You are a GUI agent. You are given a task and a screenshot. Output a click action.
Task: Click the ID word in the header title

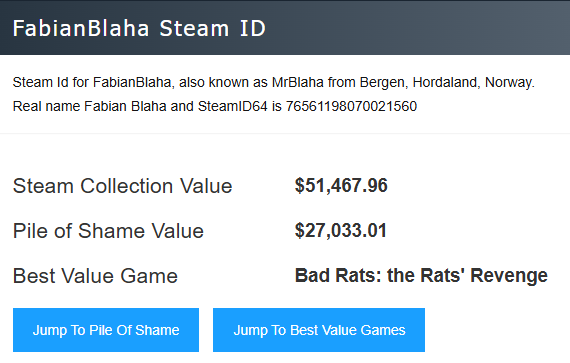click(x=253, y=28)
